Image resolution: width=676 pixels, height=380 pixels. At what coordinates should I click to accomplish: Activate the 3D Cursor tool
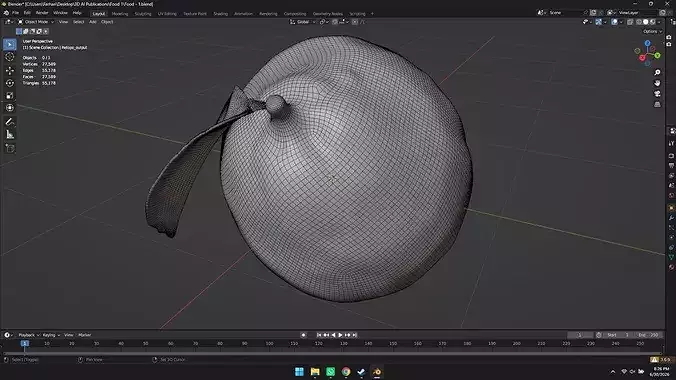(9, 57)
